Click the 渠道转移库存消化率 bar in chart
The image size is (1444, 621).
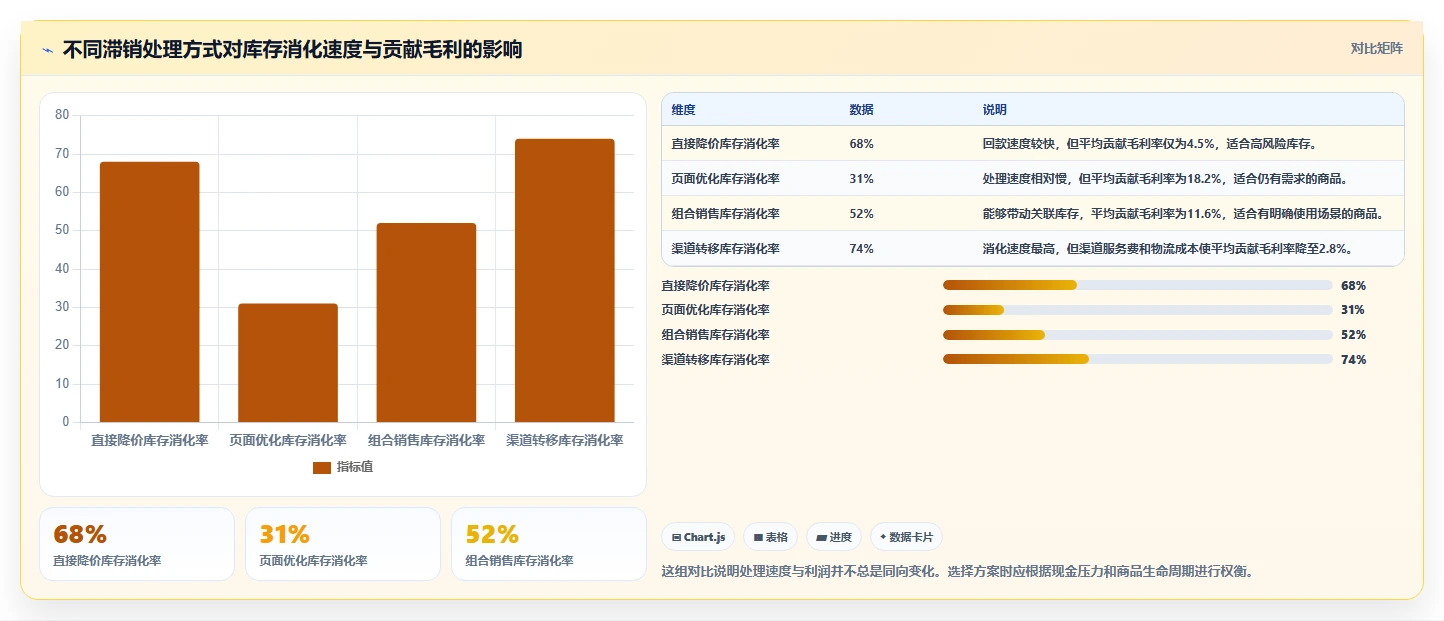tap(564, 281)
